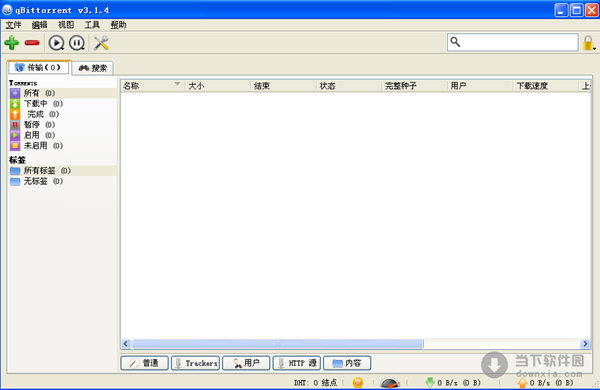Image resolution: width=600 pixels, height=390 pixels.
Task: Click the padlock lock icon
Action: click(588, 43)
